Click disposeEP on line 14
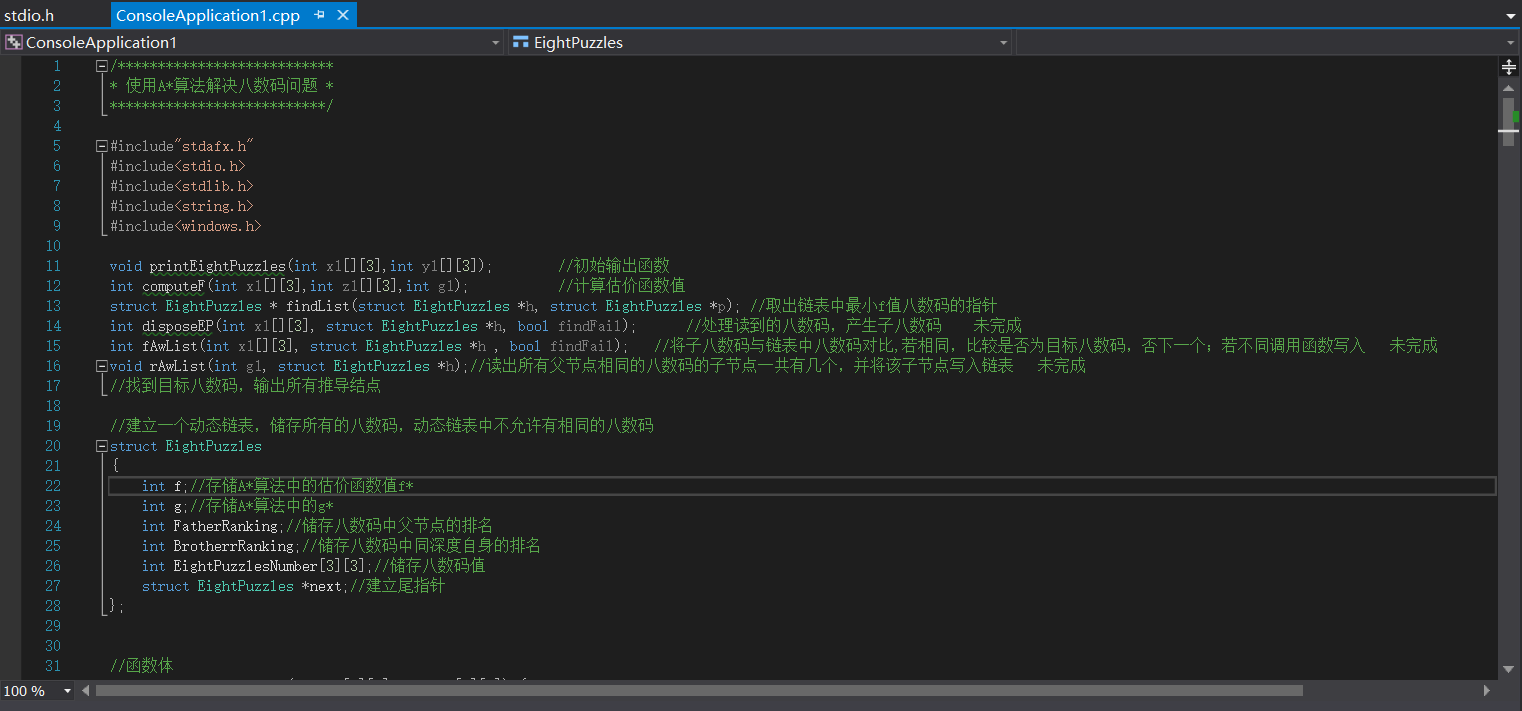The height and width of the screenshot is (711, 1522). click(x=177, y=326)
